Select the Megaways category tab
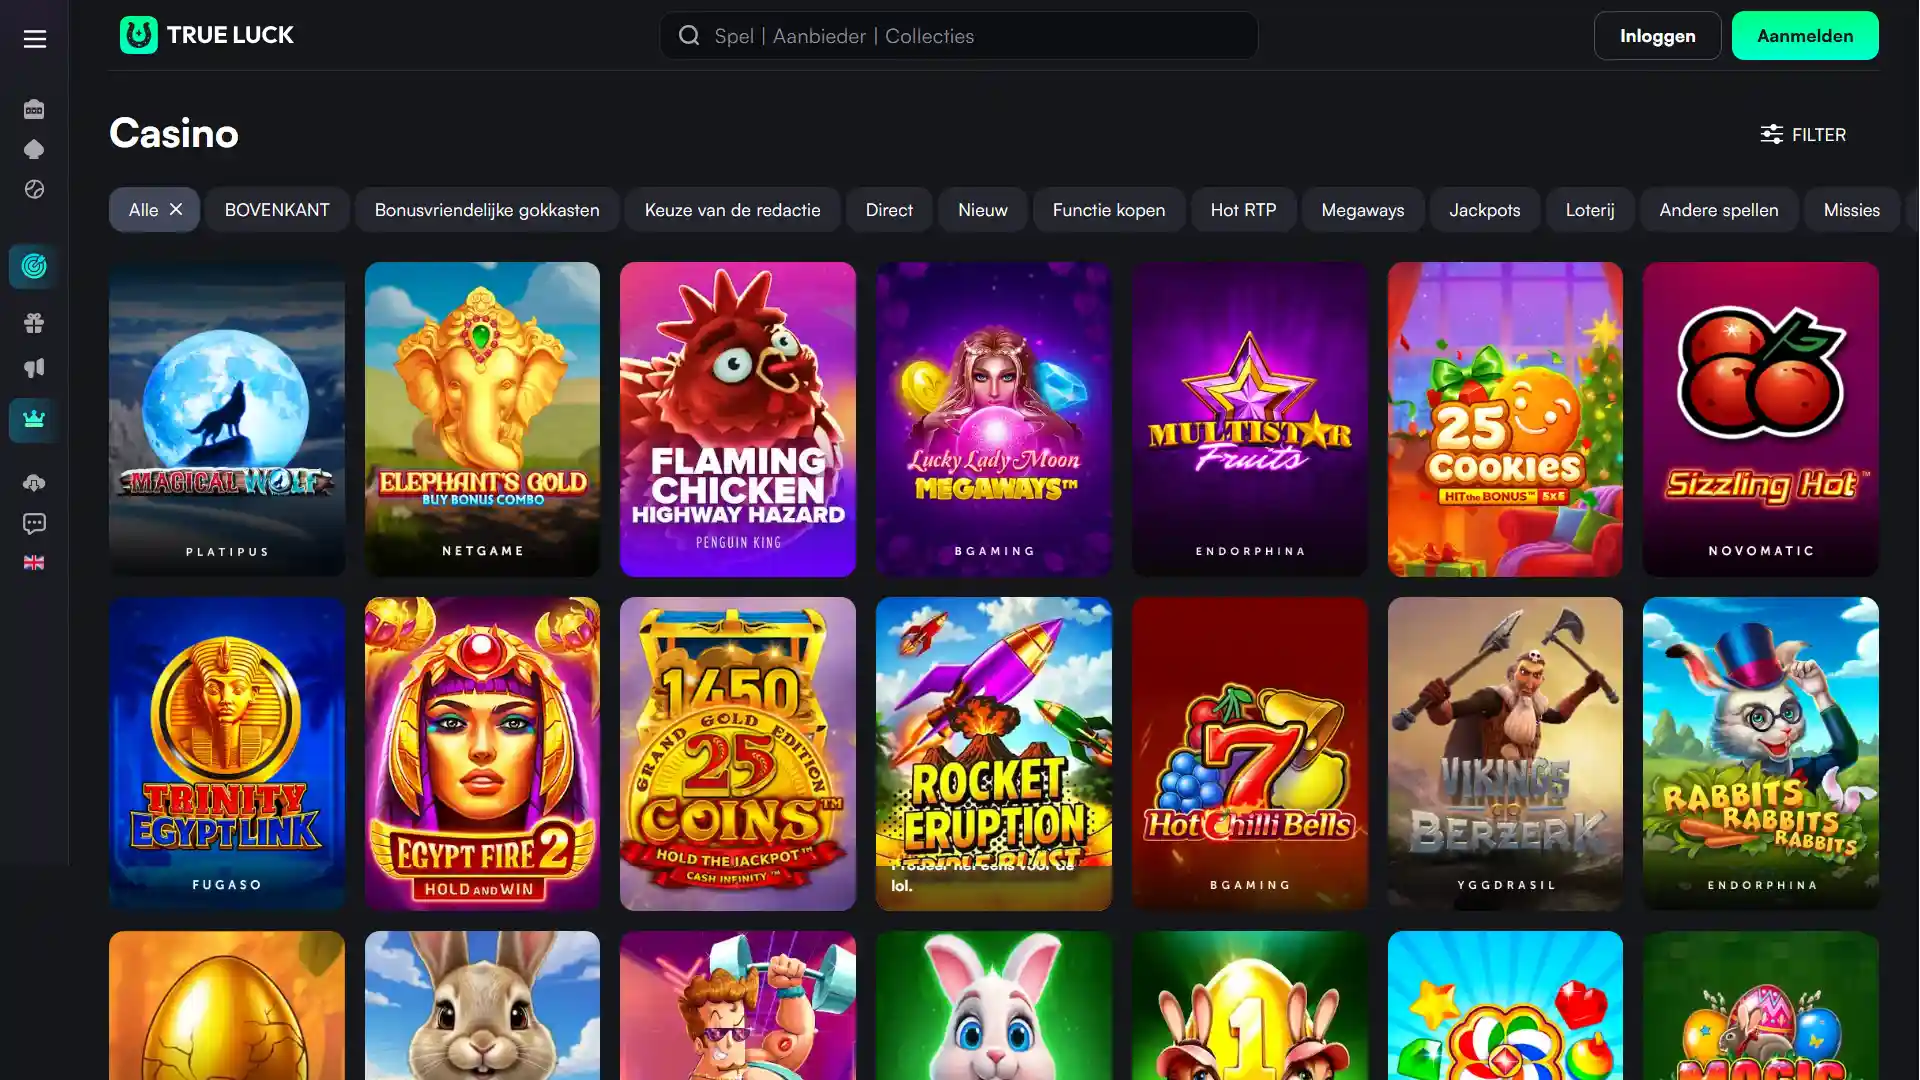 [1363, 210]
